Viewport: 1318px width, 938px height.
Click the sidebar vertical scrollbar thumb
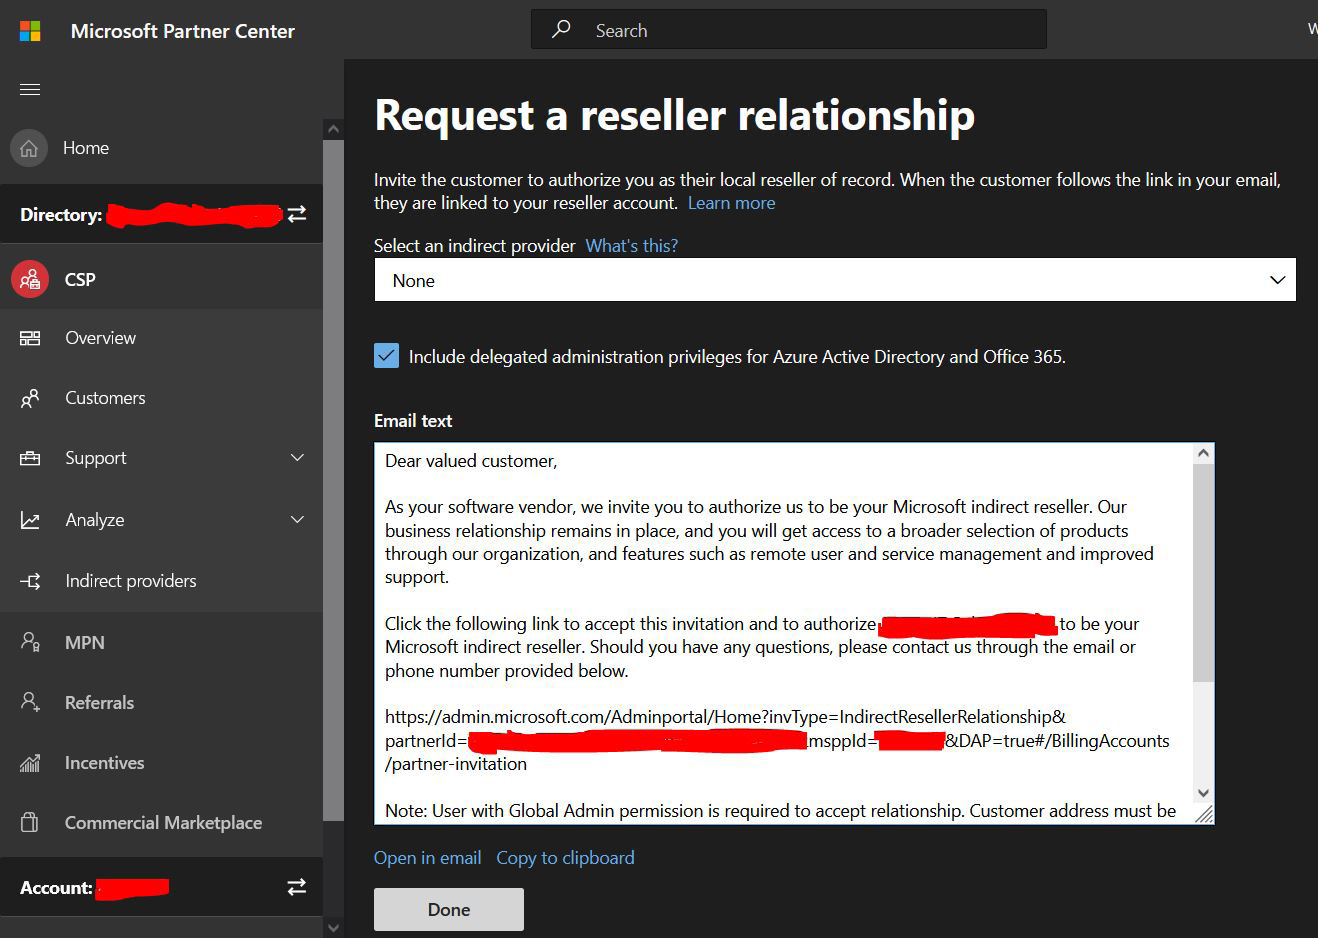[333, 480]
